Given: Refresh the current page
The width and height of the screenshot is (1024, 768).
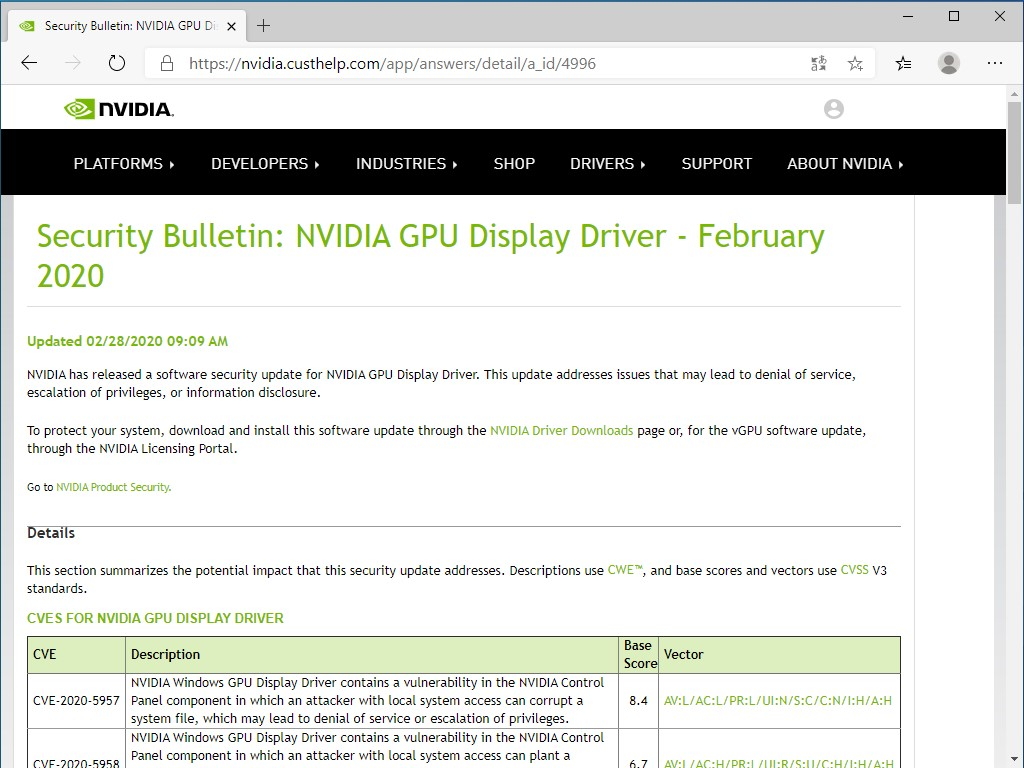Looking at the screenshot, I should coord(117,63).
